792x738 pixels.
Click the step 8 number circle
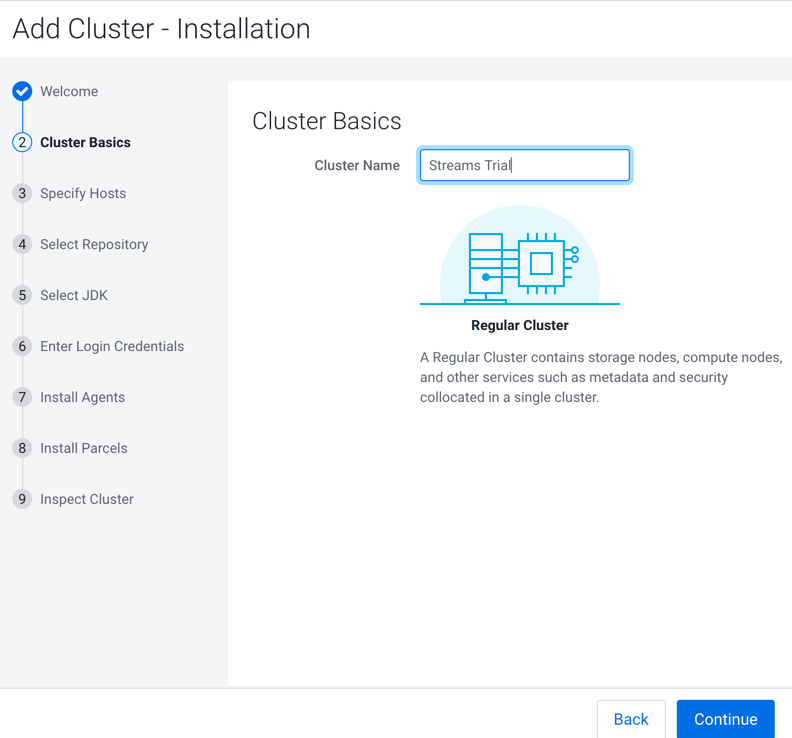point(22,448)
